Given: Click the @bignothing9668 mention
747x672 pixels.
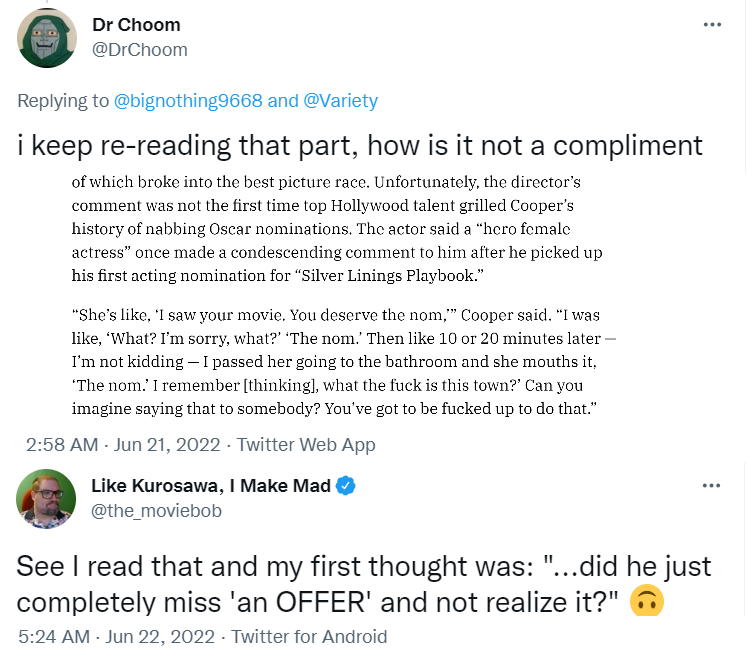Looking at the screenshot, I should click(188, 101).
